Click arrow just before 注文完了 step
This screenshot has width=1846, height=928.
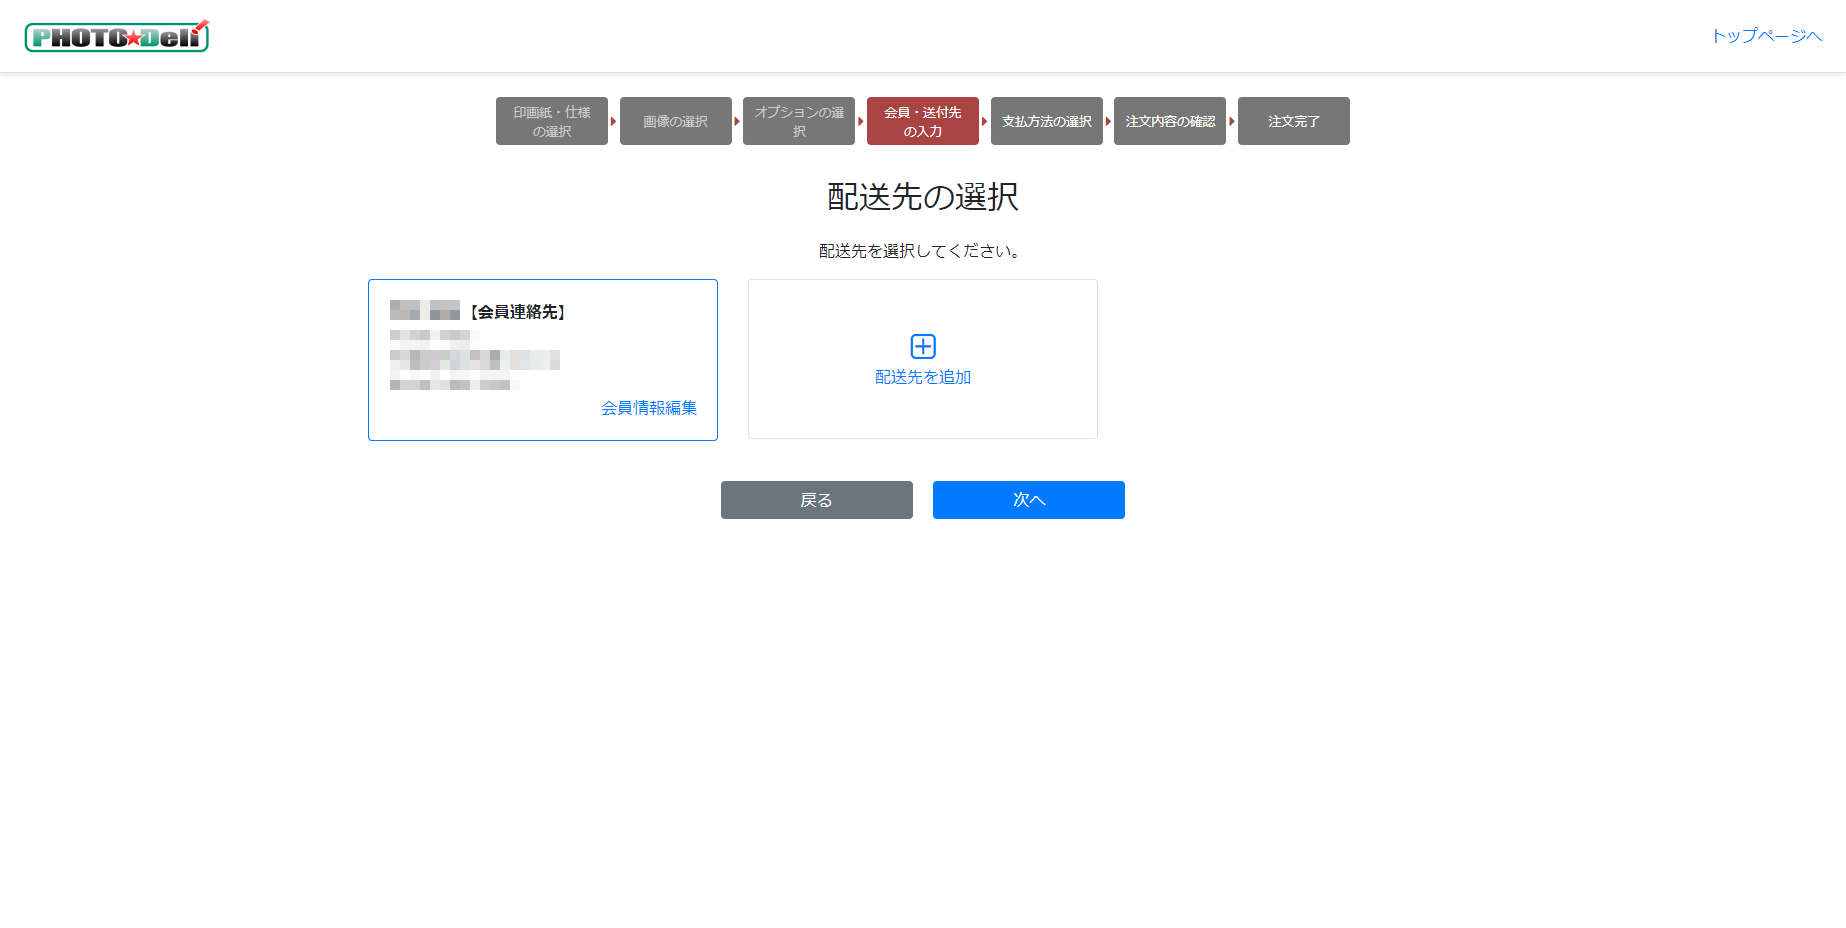1232,121
